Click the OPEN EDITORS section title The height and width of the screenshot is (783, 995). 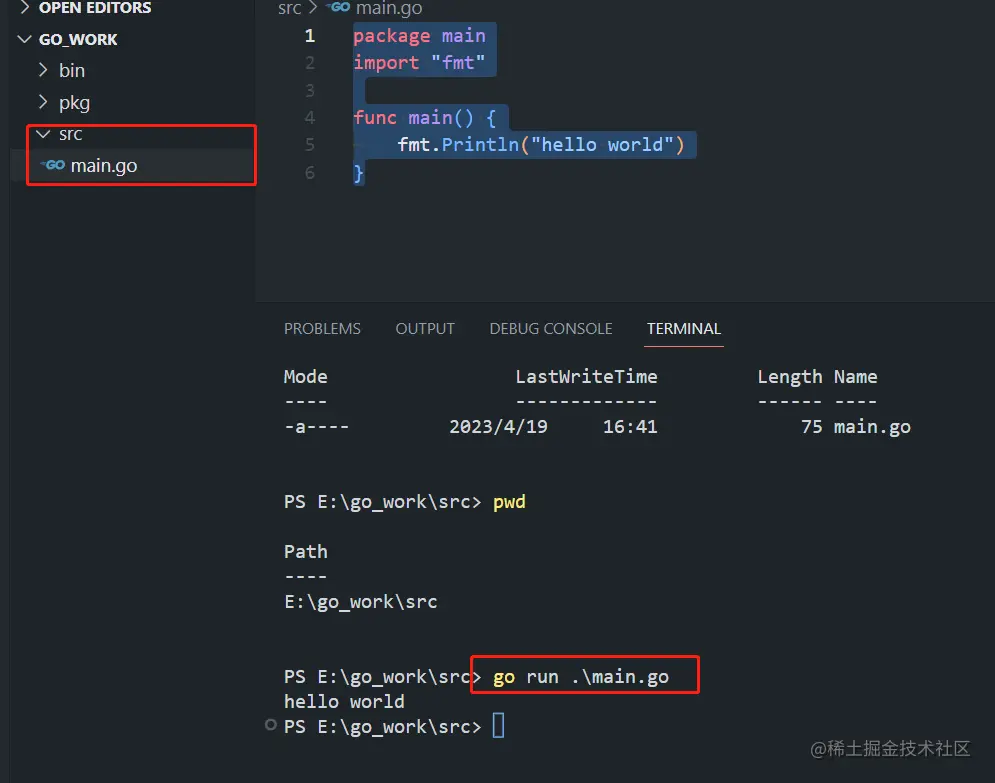click(95, 8)
